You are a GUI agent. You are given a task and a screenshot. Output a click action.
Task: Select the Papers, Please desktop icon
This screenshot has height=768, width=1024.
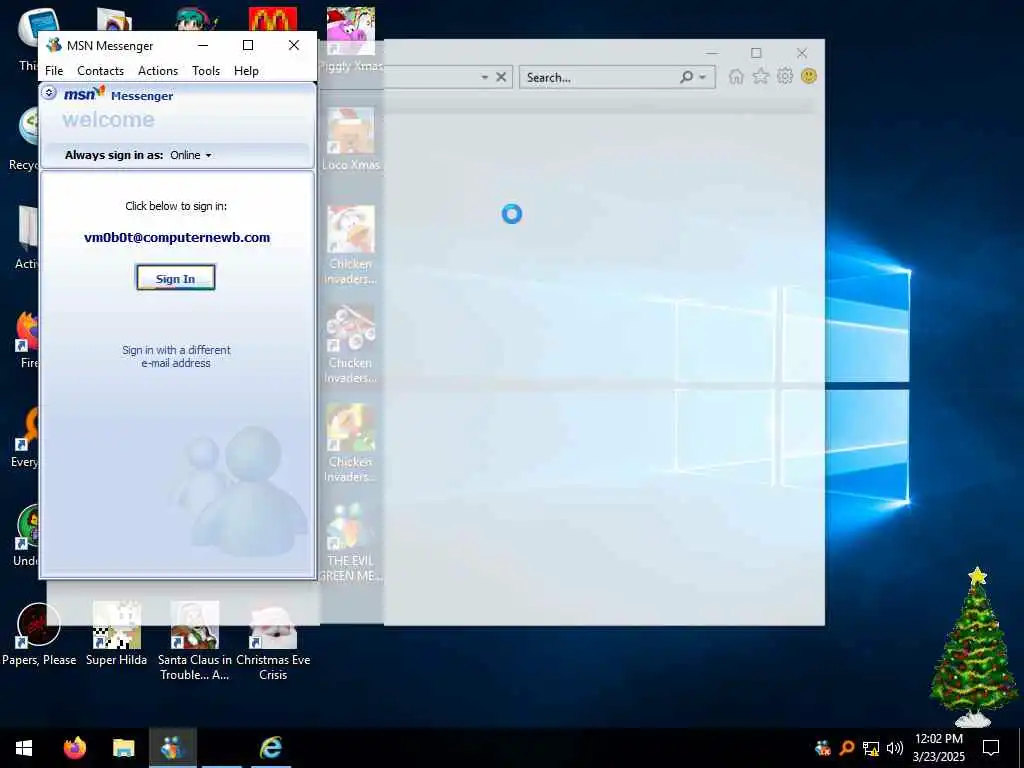pyautogui.click(x=39, y=634)
